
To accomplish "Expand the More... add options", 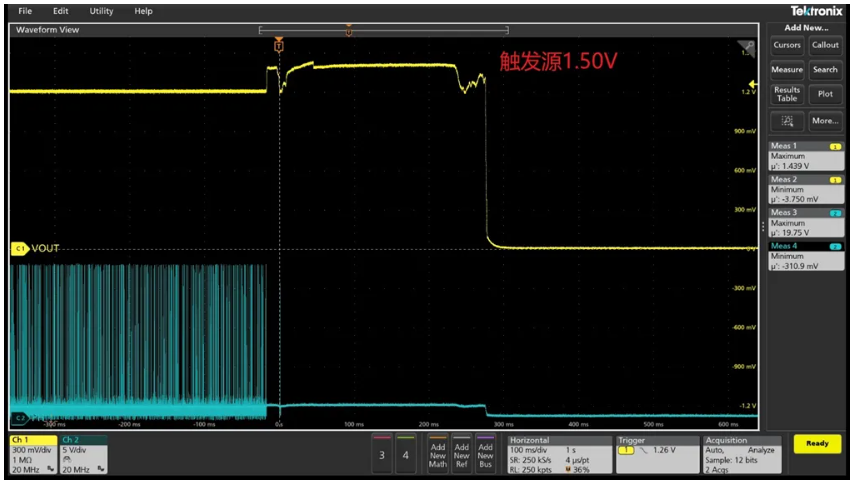I will pos(825,121).
